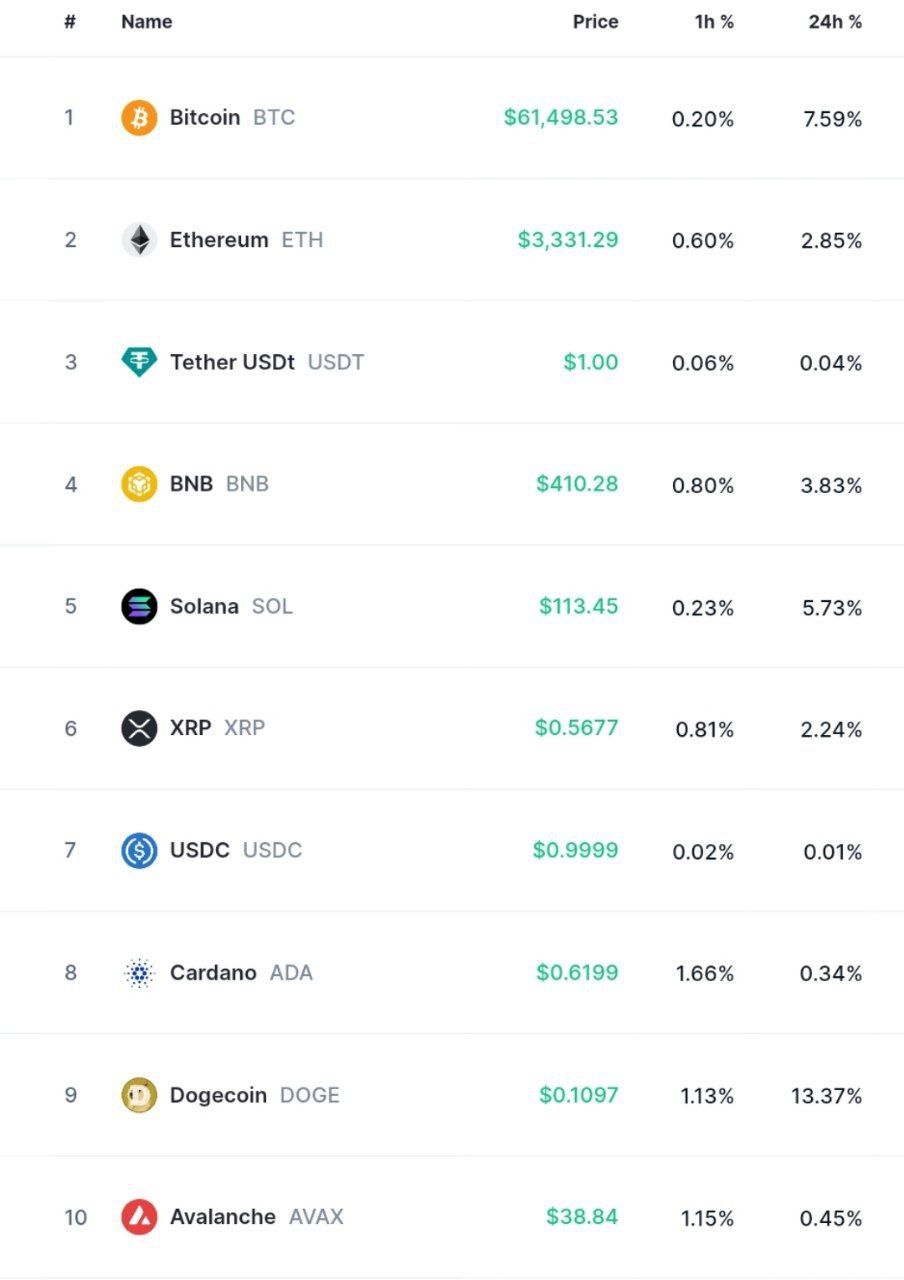Image resolution: width=904 pixels, height=1280 pixels.
Task: Sort by rank number column header
Action: [70, 22]
